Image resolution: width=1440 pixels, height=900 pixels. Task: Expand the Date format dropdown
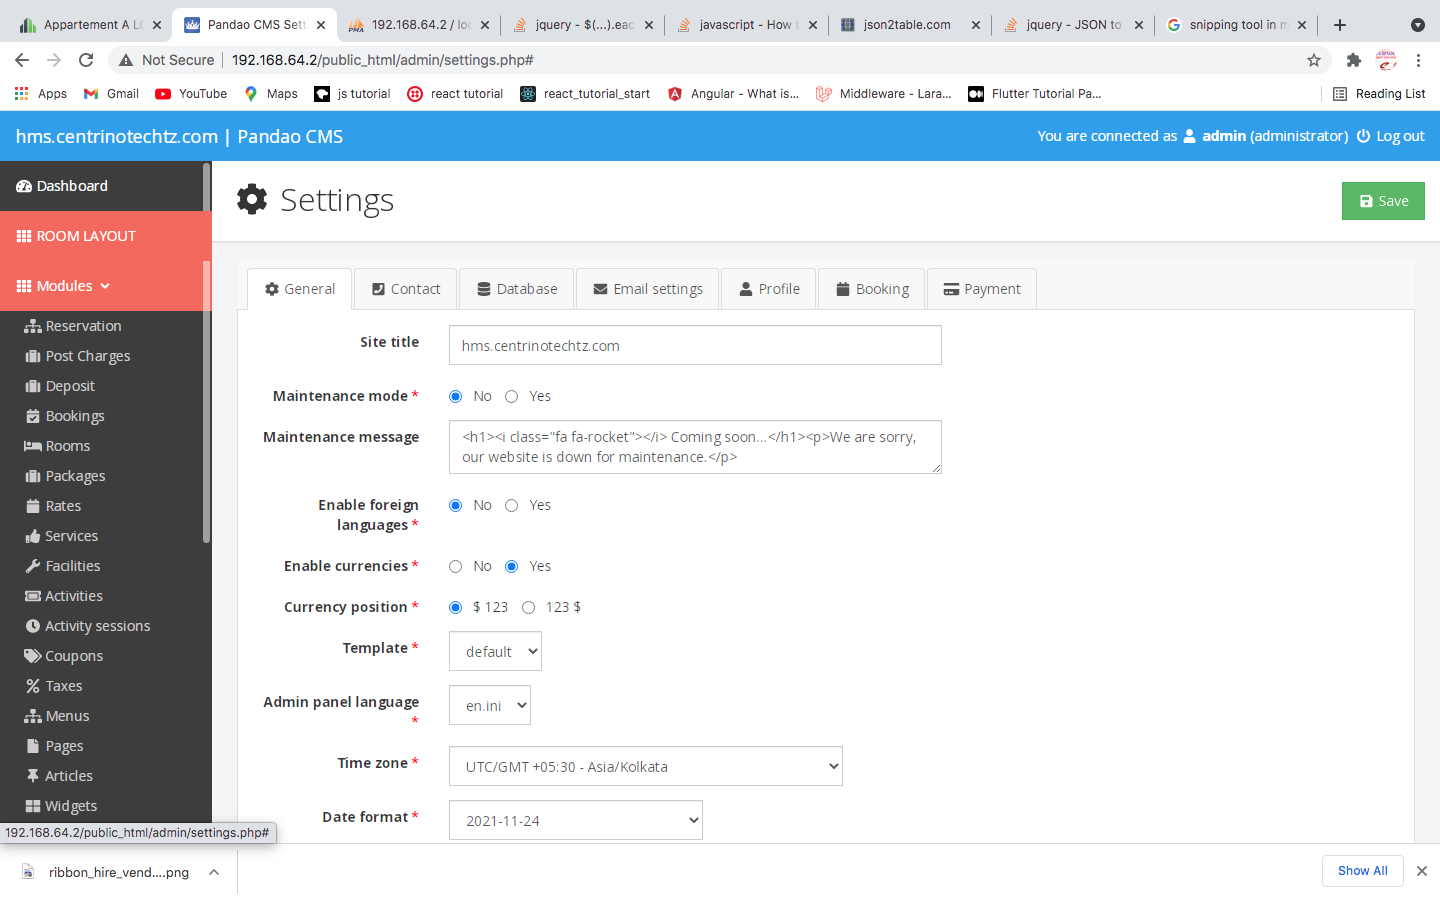(575, 821)
